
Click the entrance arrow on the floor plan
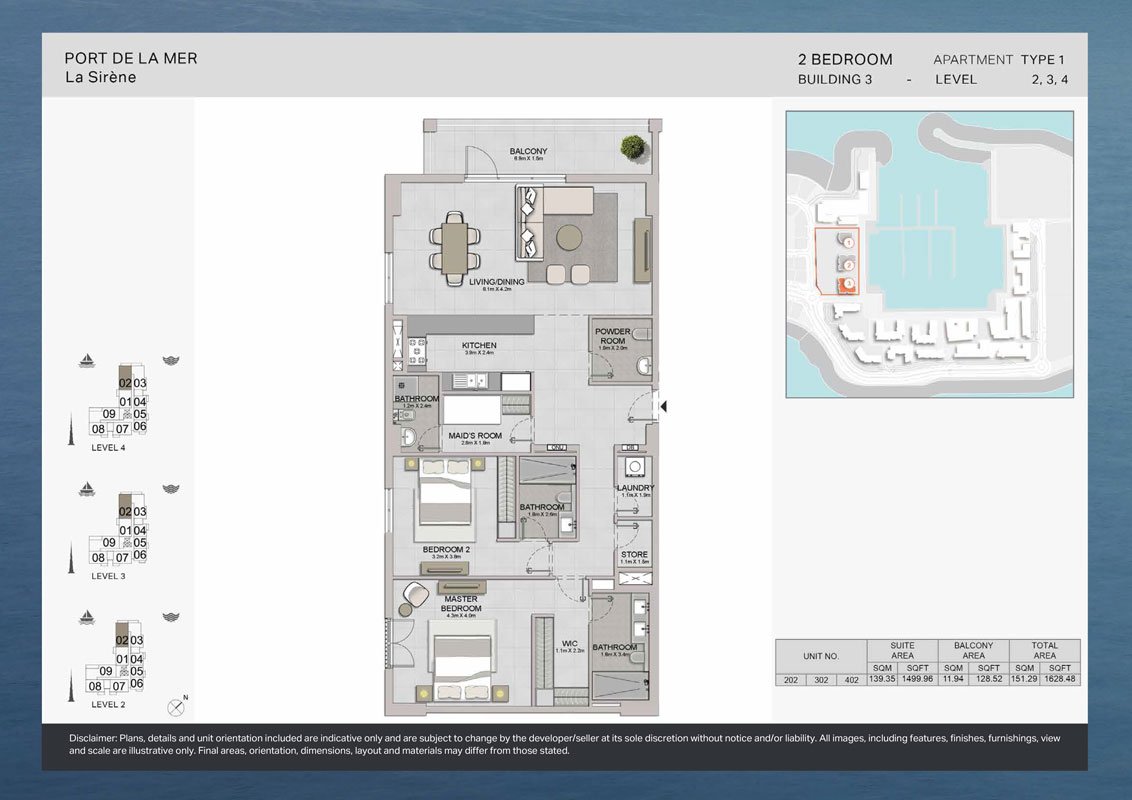point(663,406)
